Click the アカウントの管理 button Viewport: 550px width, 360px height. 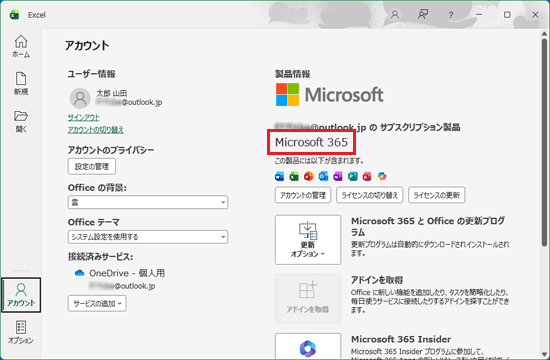click(x=303, y=195)
